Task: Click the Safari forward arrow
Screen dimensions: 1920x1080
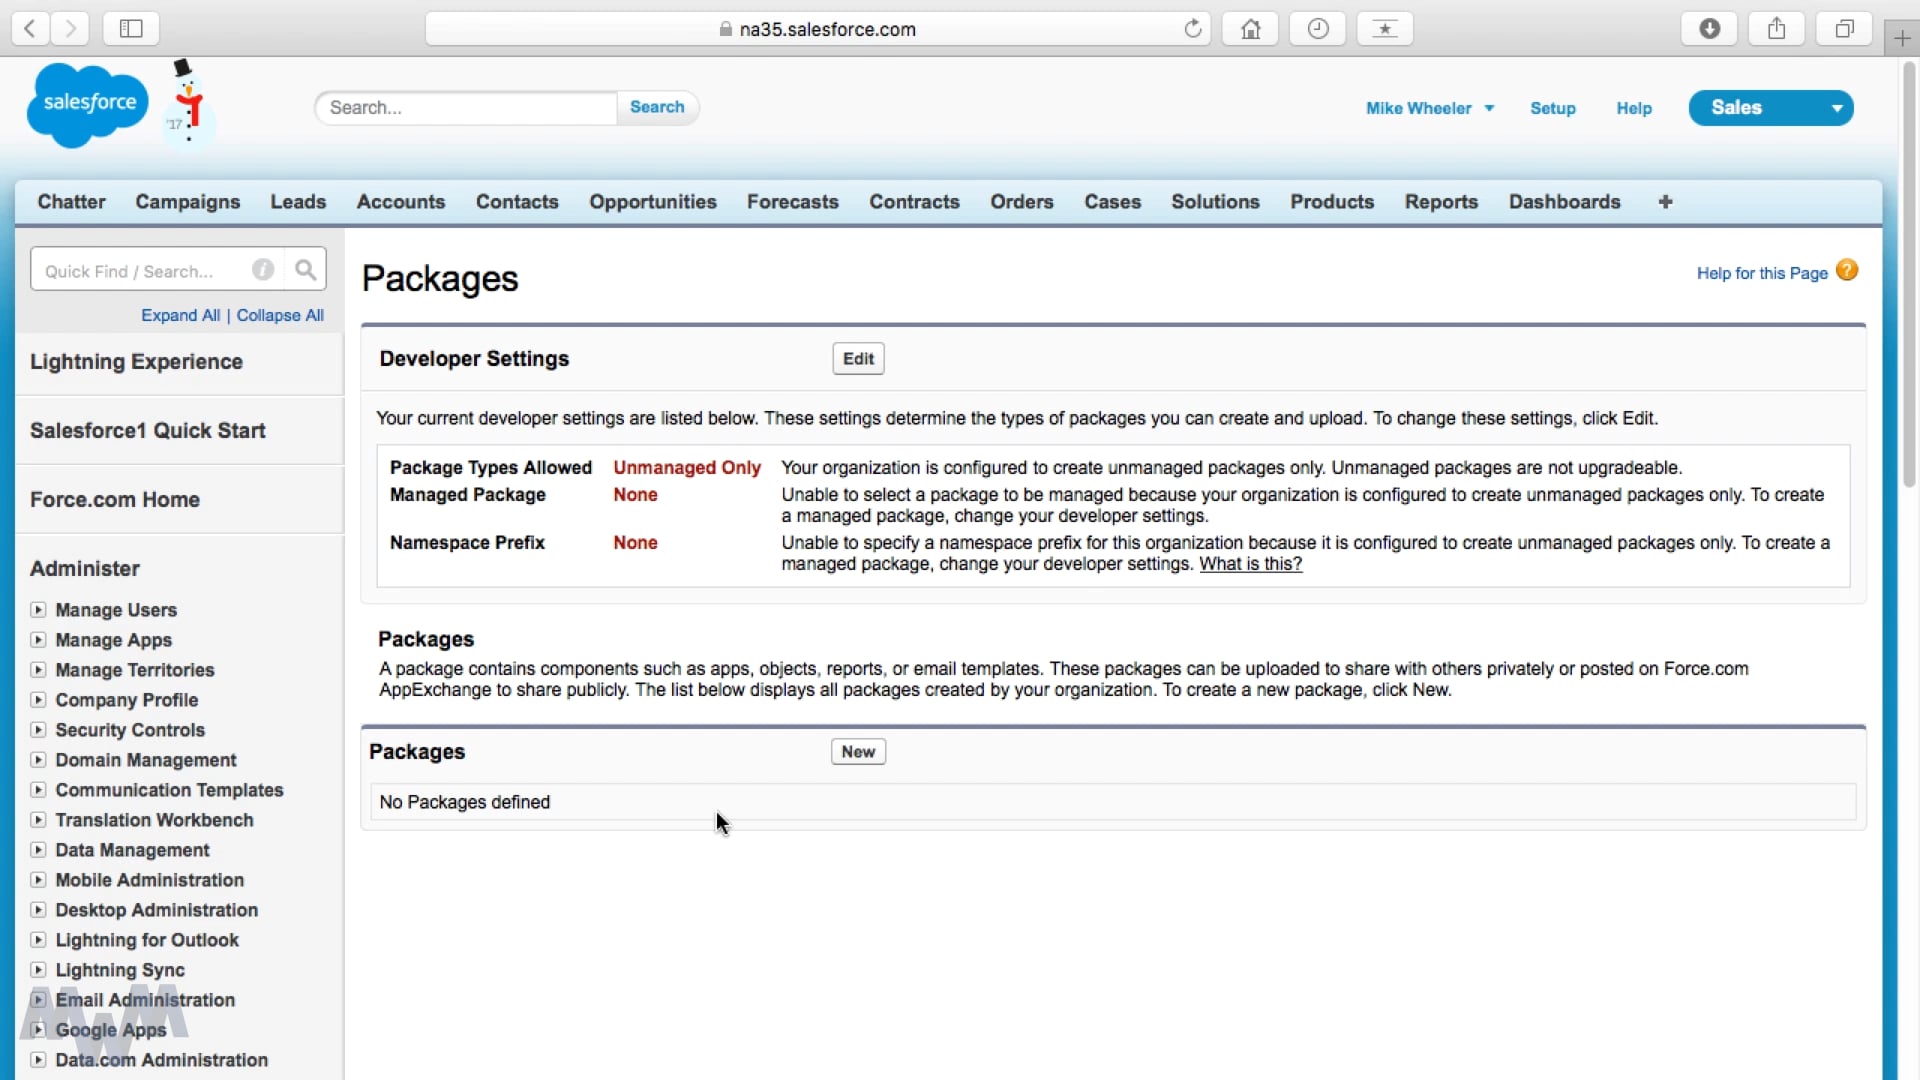Action: 70,29
